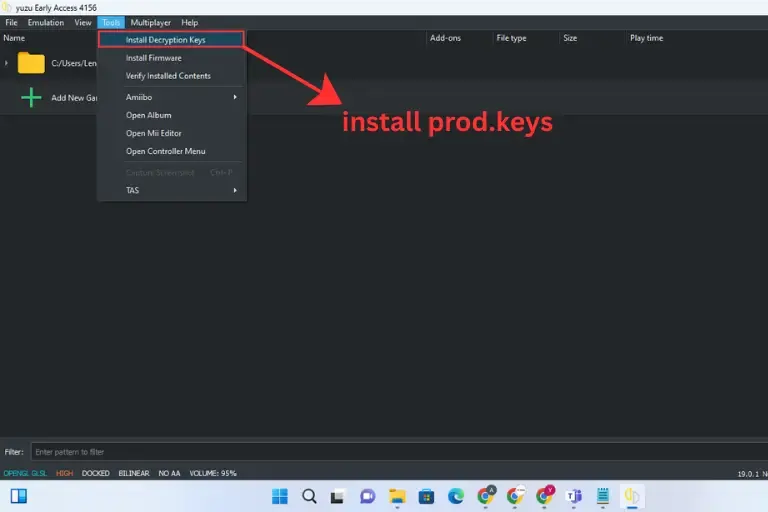
Task: Toggle the BILINEAR filter status button
Action: (x=134, y=473)
